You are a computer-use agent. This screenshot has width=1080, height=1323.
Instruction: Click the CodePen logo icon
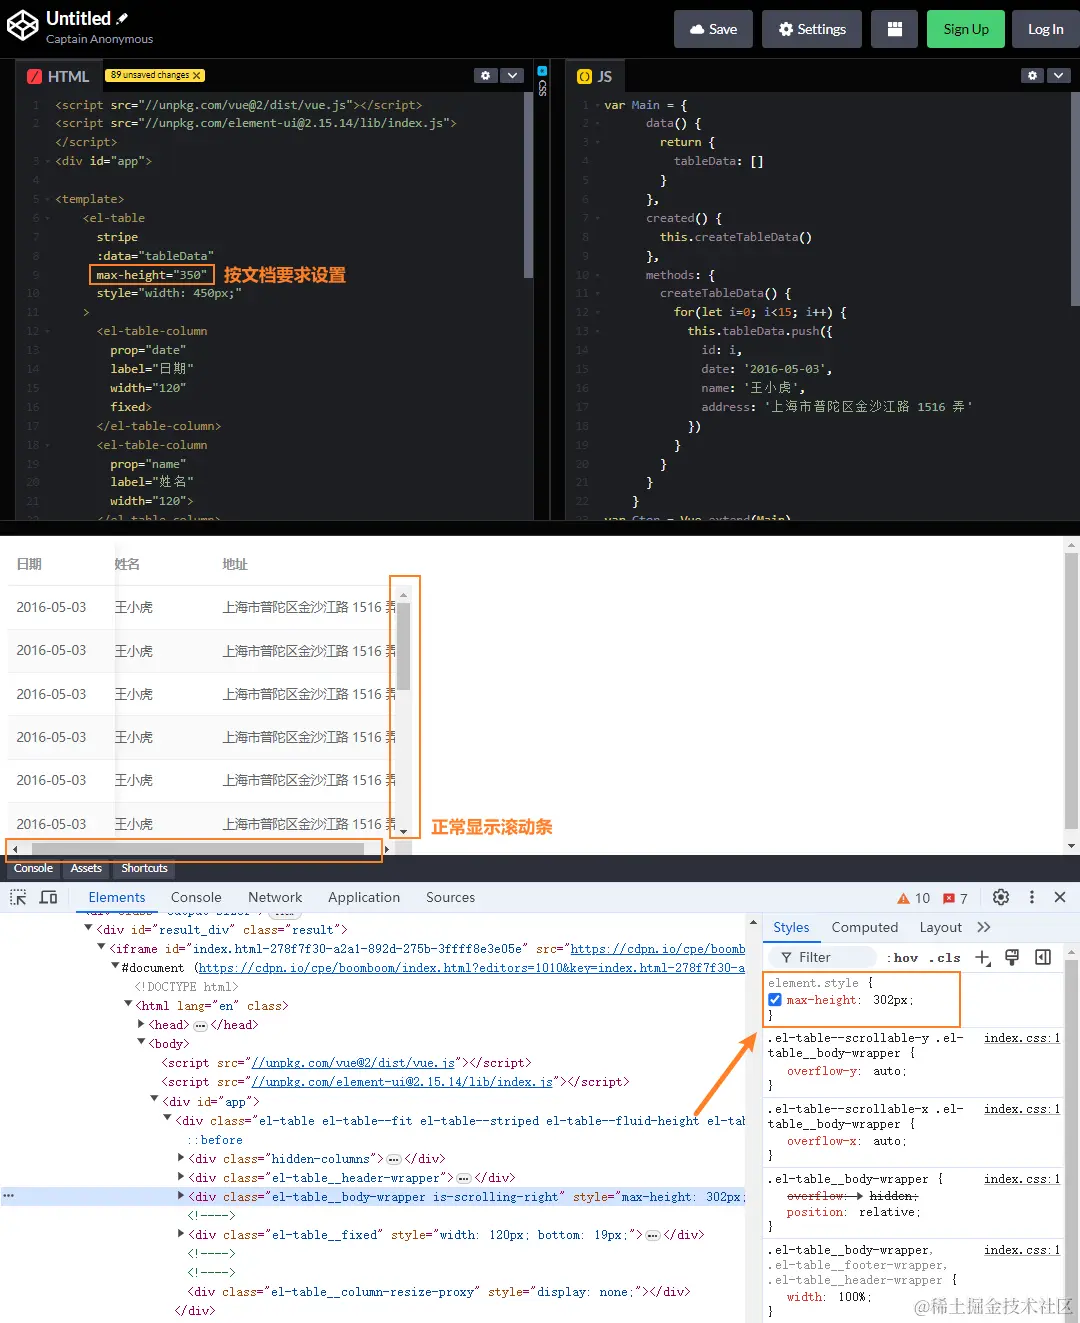[23, 27]
